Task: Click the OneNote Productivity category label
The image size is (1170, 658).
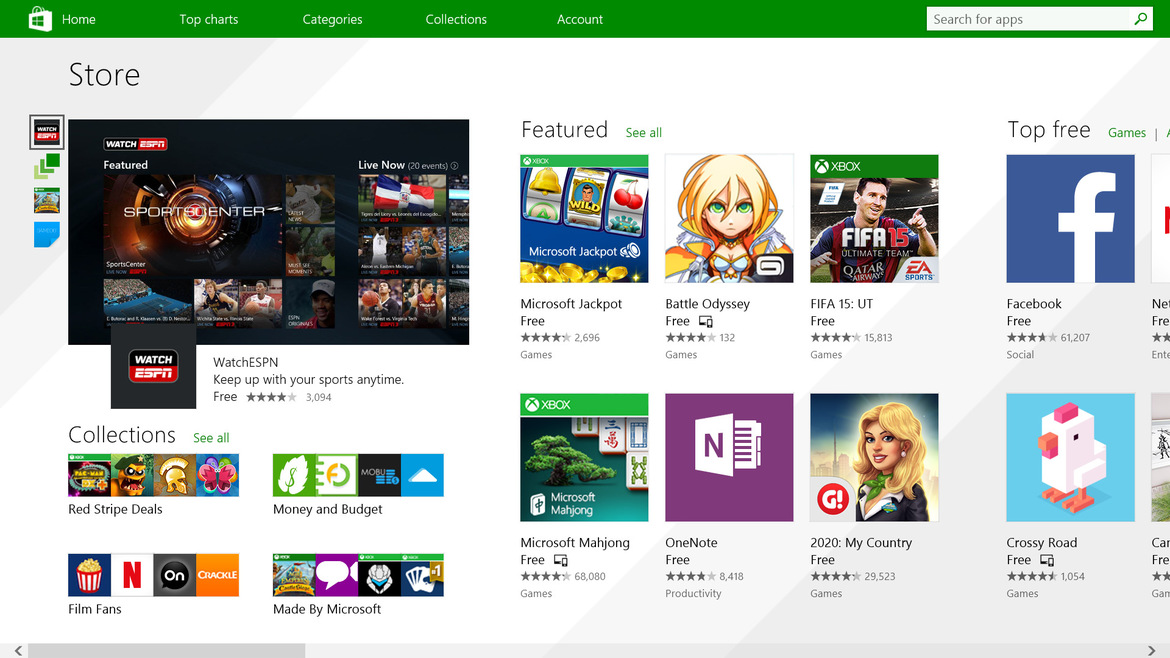Action: [x=693, y=594]
